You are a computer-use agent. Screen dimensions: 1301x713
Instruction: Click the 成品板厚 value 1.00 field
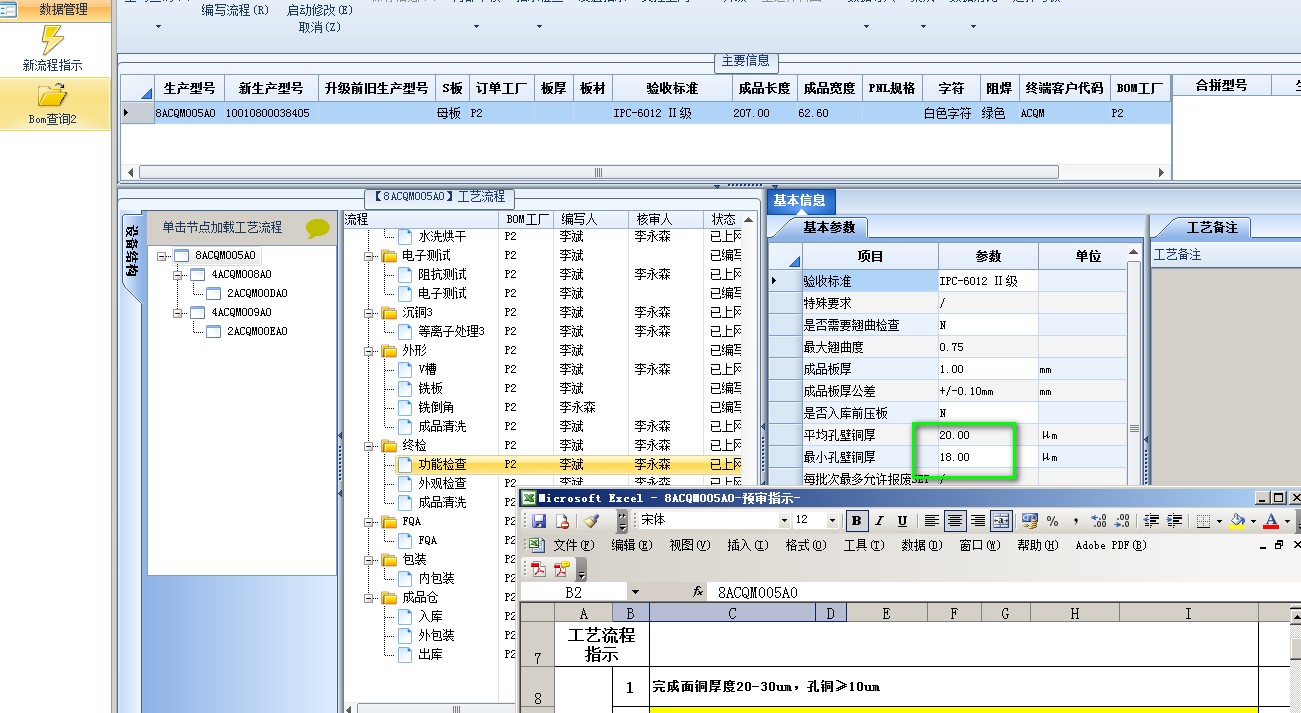(987, 369)
